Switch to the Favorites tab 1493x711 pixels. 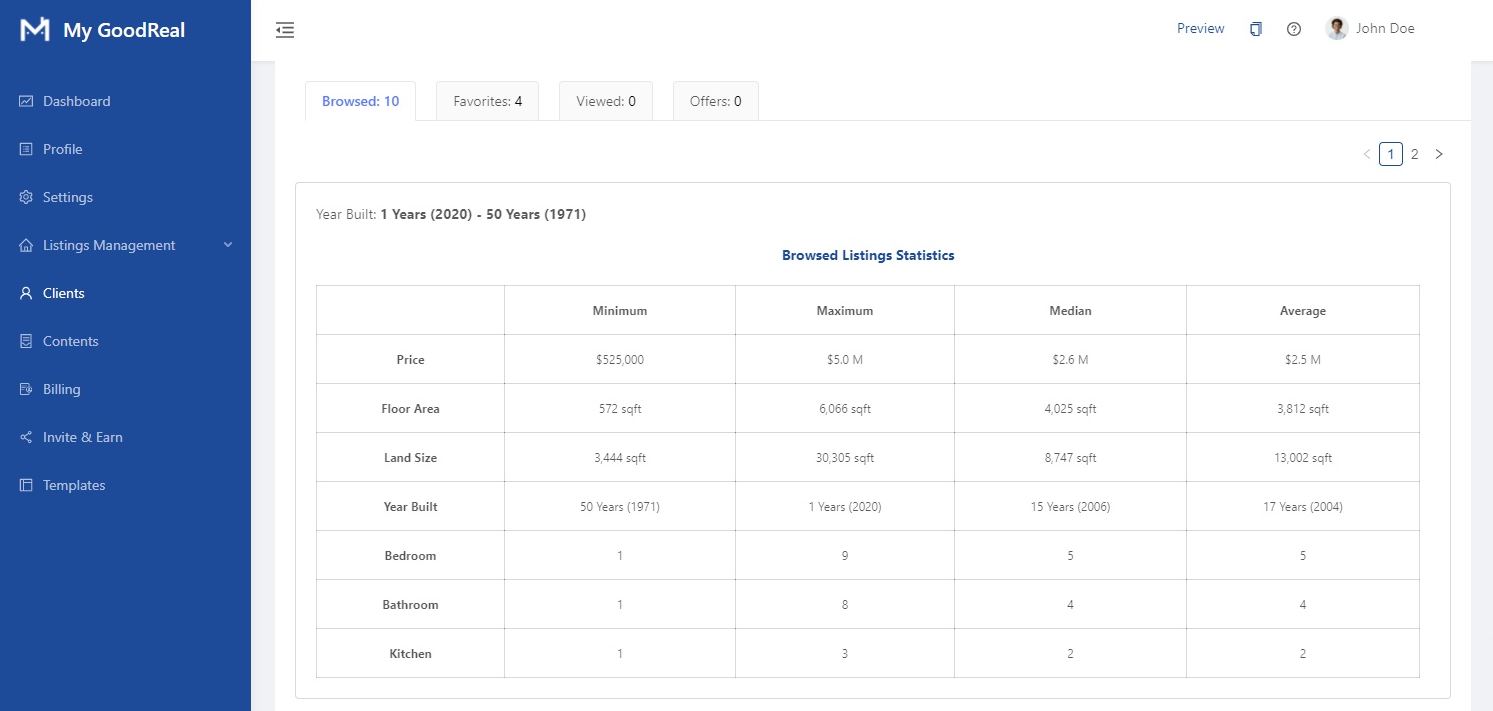click(487, 101)
